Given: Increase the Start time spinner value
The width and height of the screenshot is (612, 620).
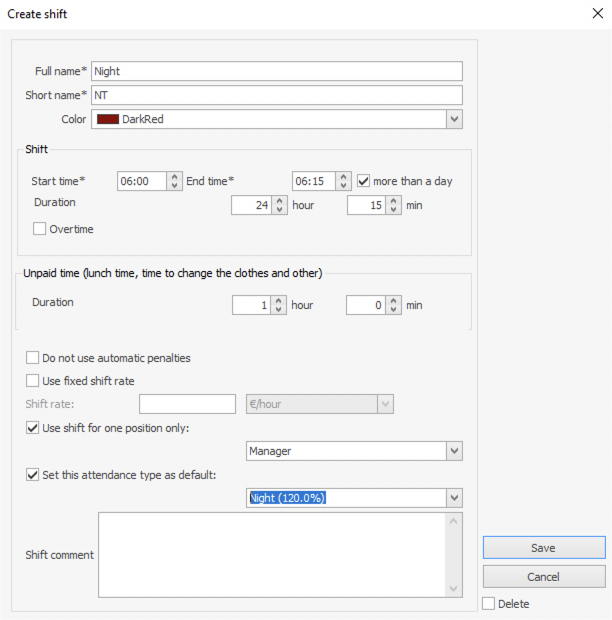Looking at the screenshot, I should [x=174, y=176].
